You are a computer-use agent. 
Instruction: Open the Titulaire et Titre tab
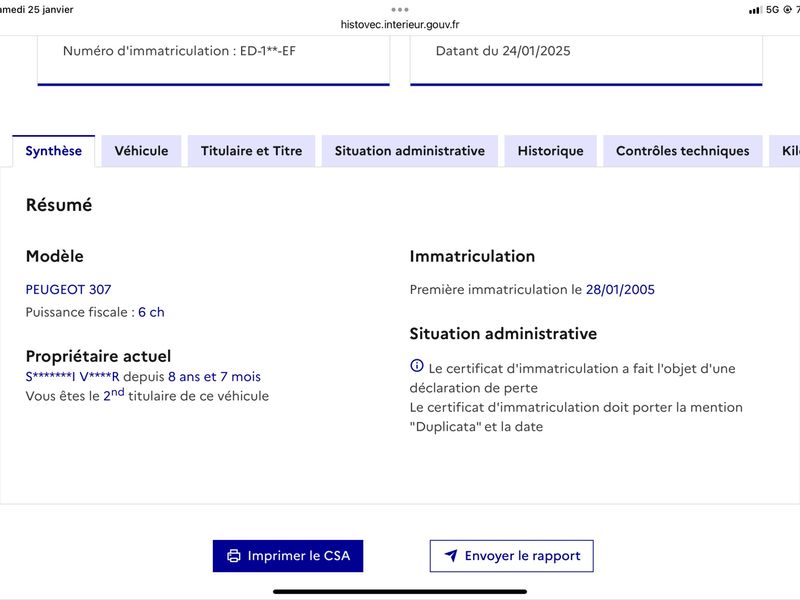(252, 151)
